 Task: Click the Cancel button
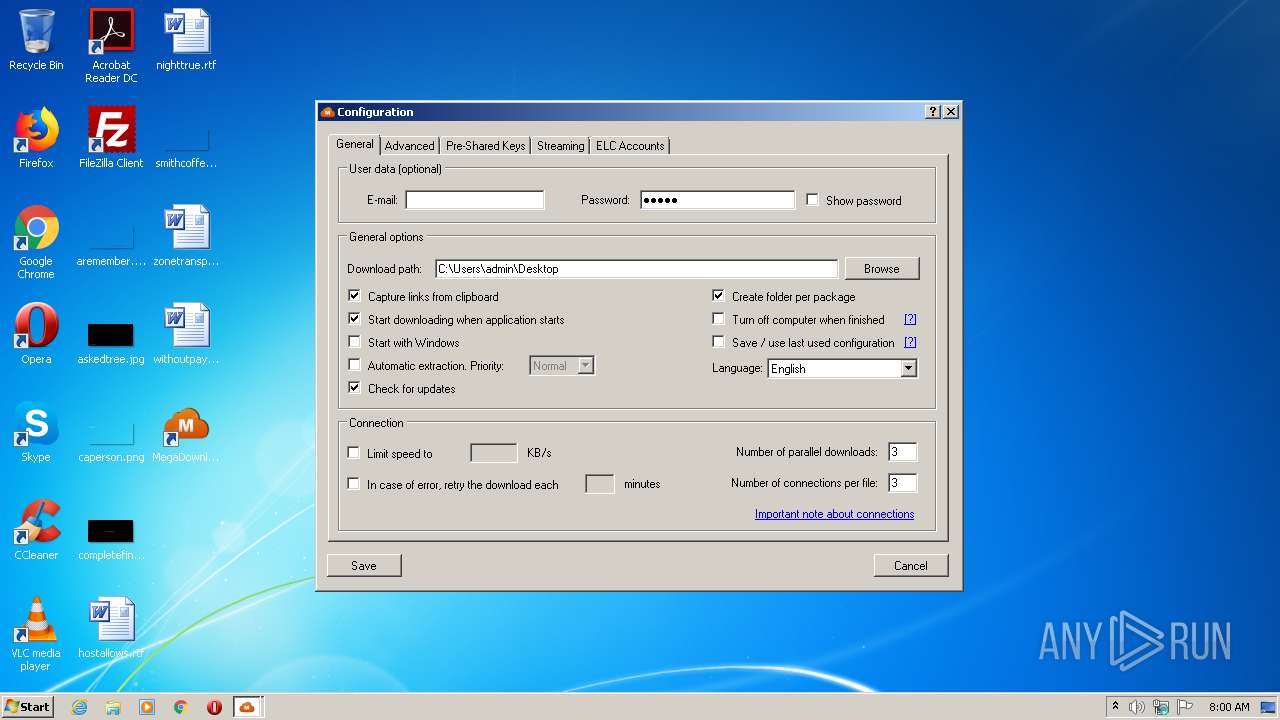911,565
